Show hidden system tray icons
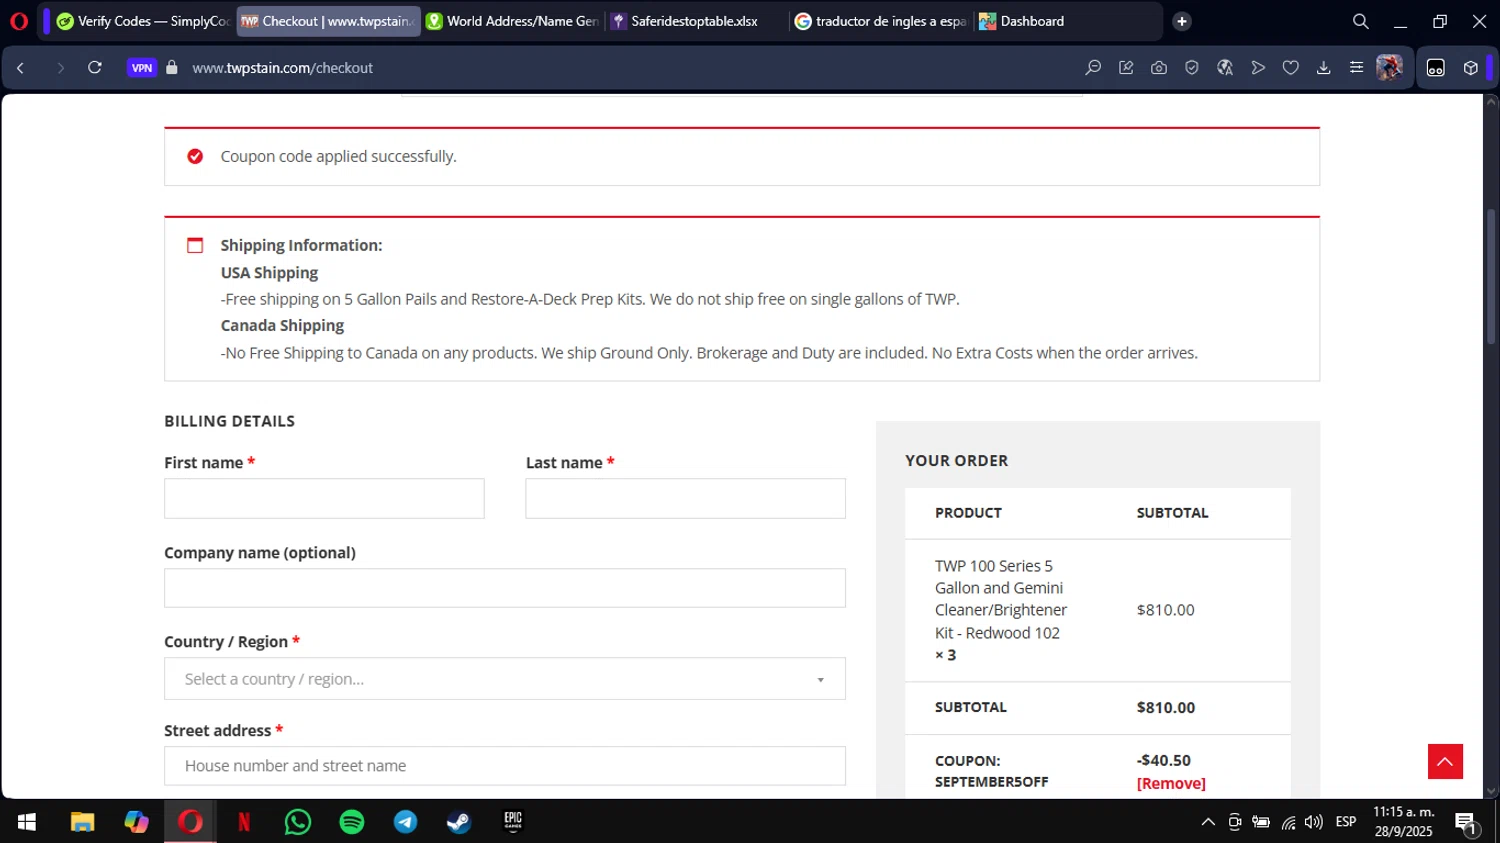 click(x=1208, y=822)
